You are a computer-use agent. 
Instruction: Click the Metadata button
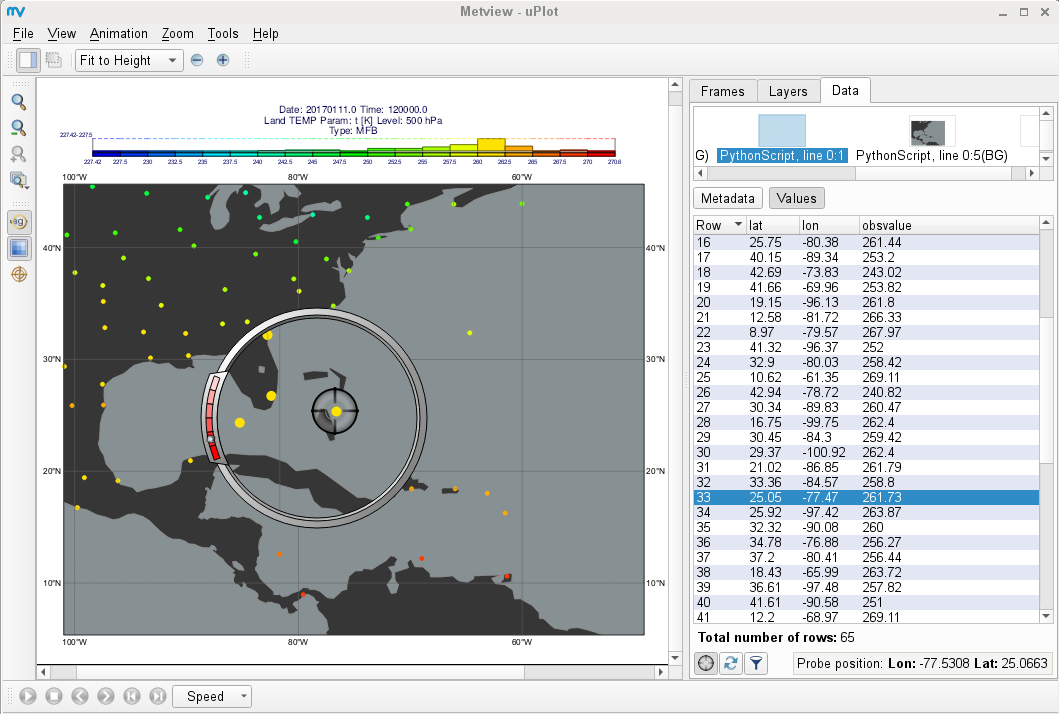coord(727,198)
